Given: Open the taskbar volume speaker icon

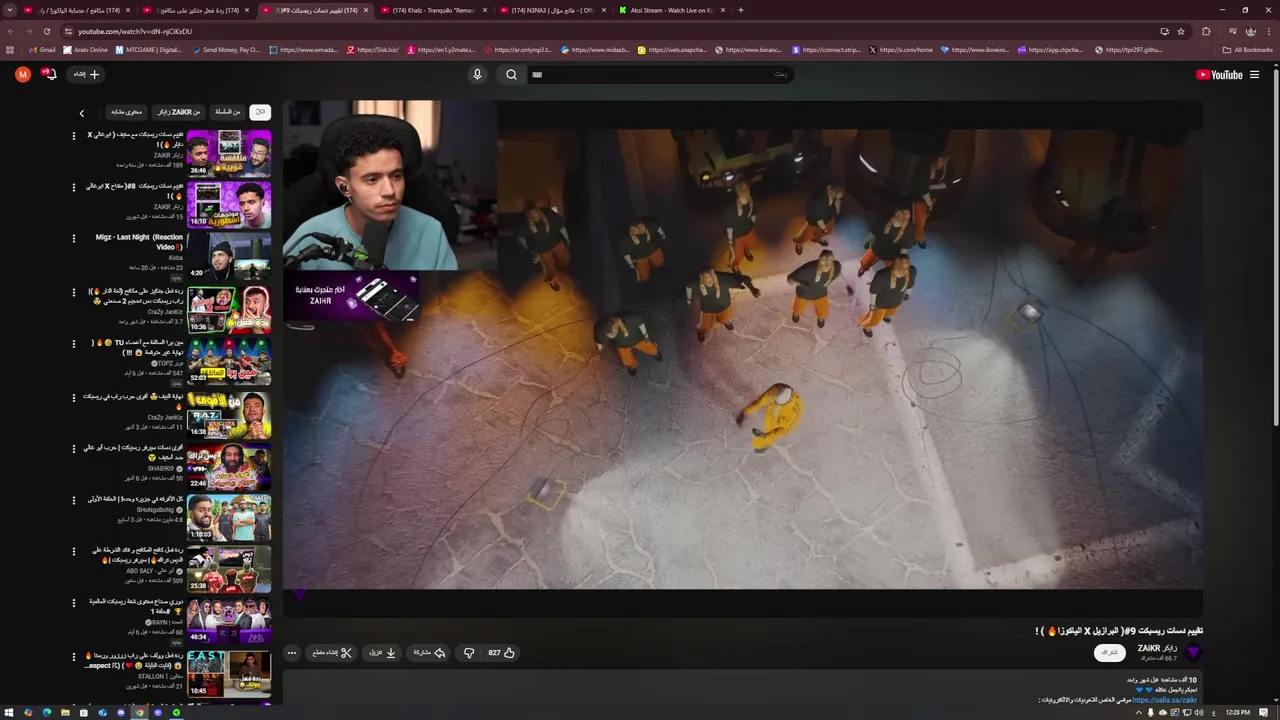Looking at the screenshot, I should 1199,712.
